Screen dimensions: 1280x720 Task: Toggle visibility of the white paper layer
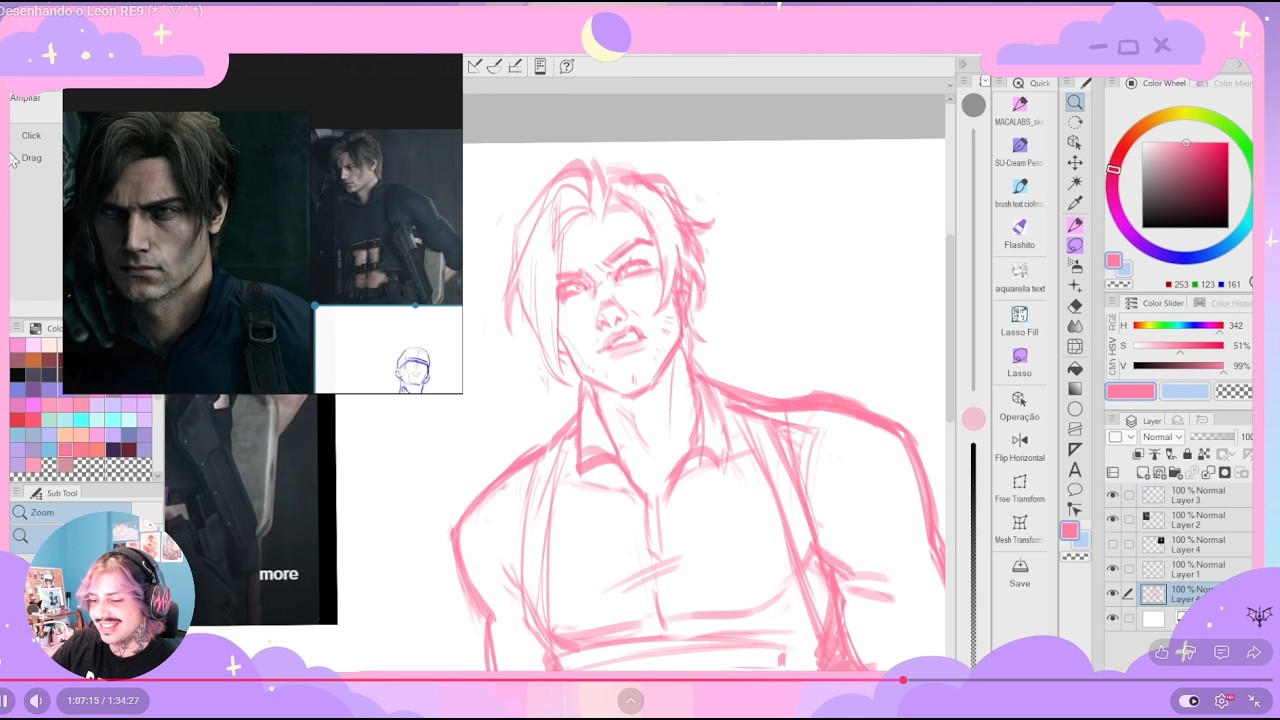point(1113,619)
